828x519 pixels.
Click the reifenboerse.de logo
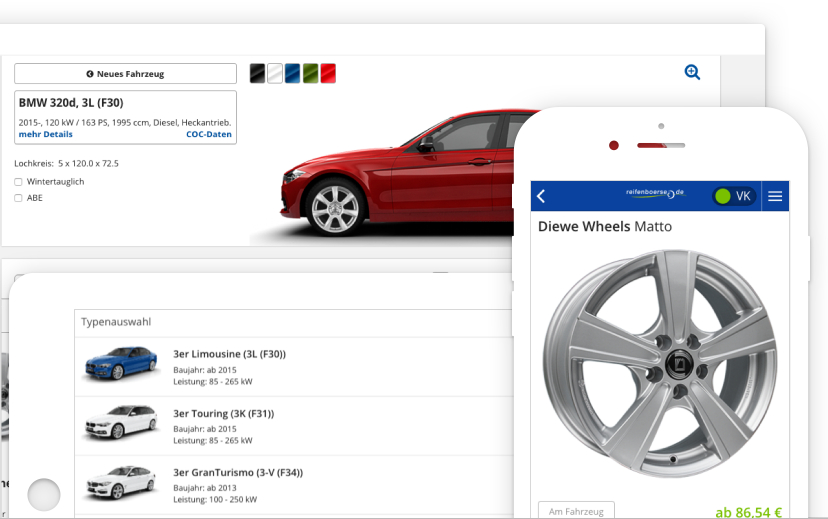pyautogui.click(x=655, y=193)
